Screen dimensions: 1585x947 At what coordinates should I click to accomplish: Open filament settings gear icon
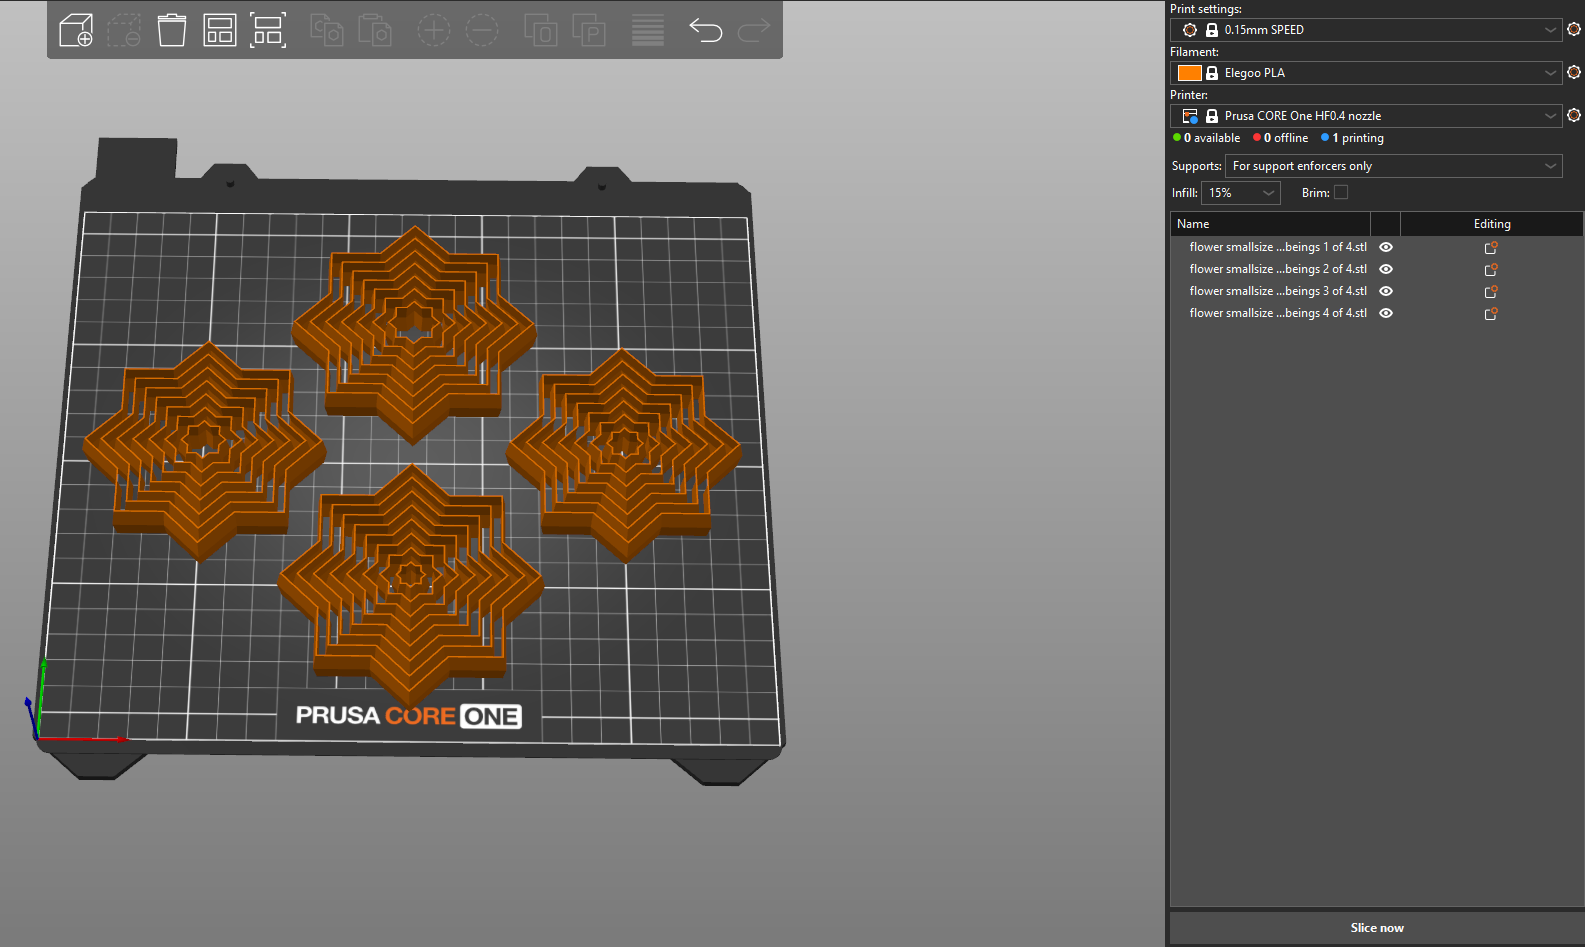click(x=1574, y=73)
